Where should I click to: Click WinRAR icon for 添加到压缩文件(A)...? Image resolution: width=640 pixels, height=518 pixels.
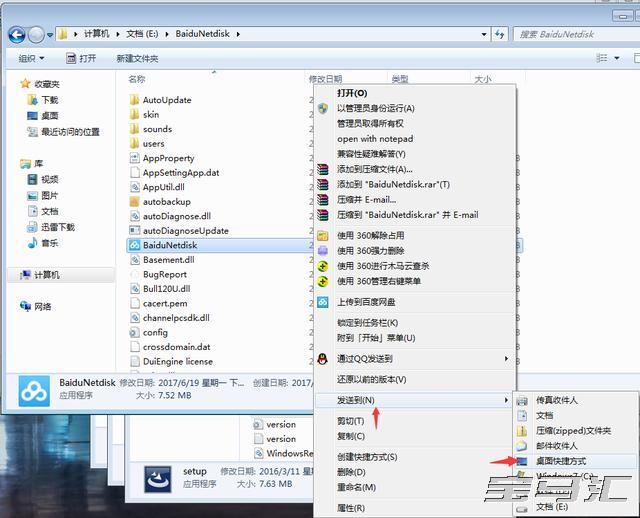point(323,169)
